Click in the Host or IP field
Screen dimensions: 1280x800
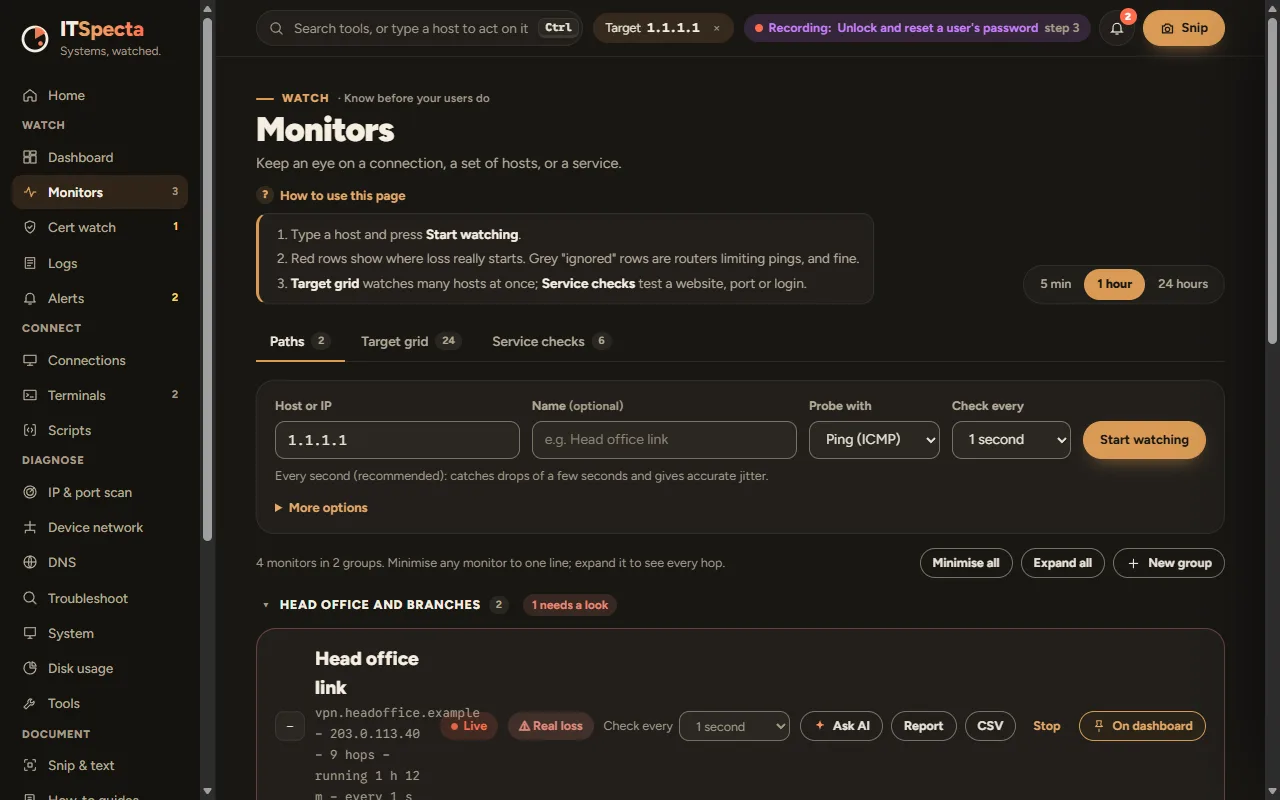pos(397,440)
